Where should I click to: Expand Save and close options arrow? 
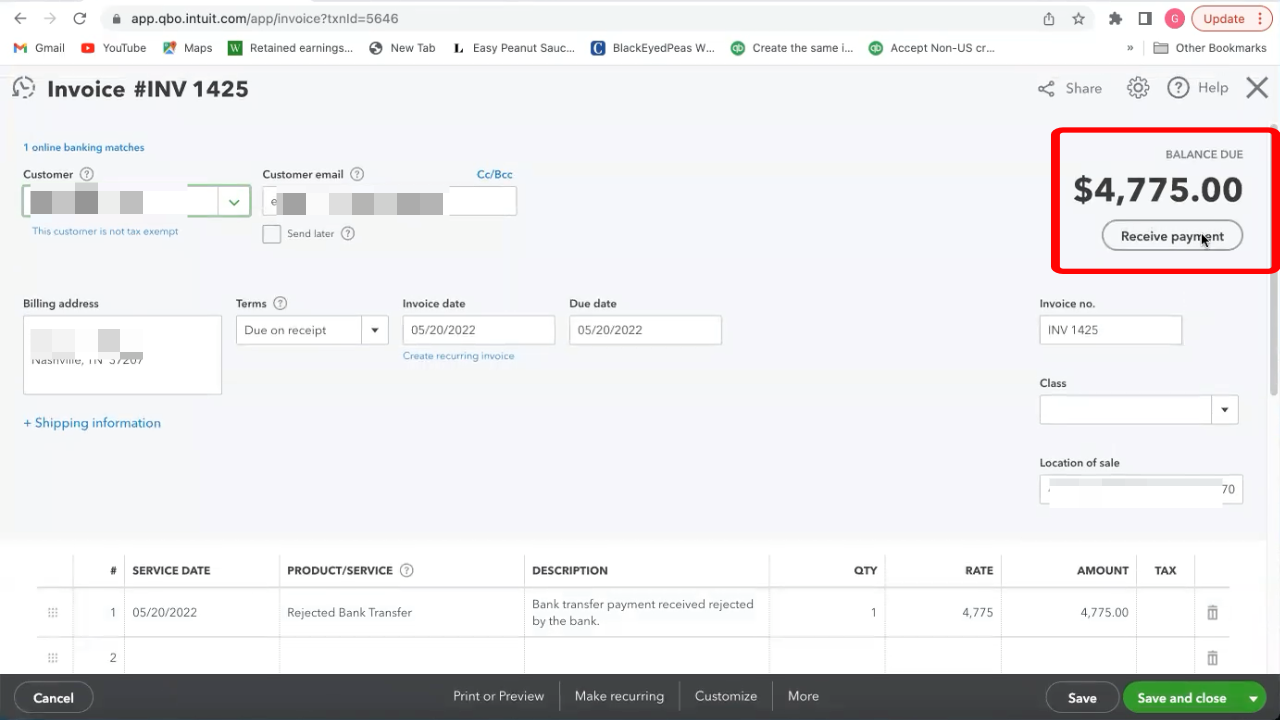pos(1253,698)
